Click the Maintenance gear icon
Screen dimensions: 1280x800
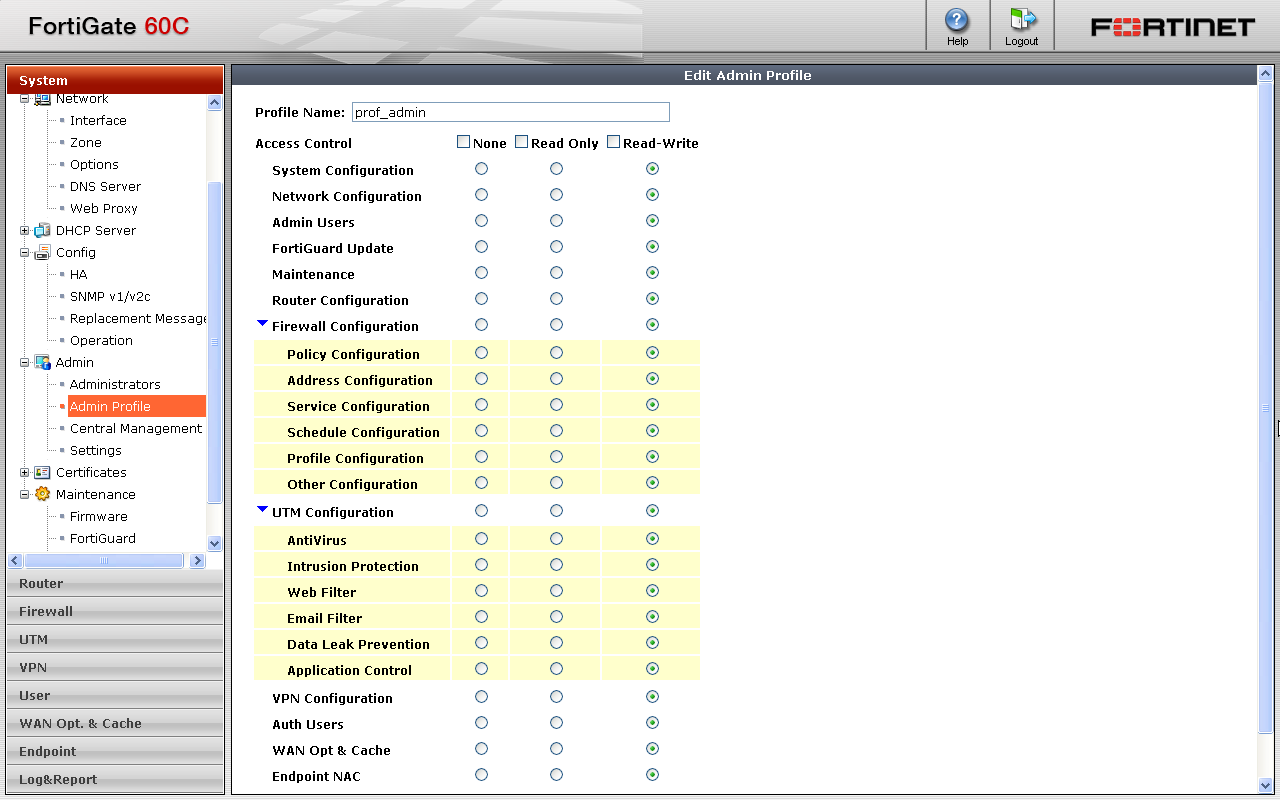pos(42,494)
